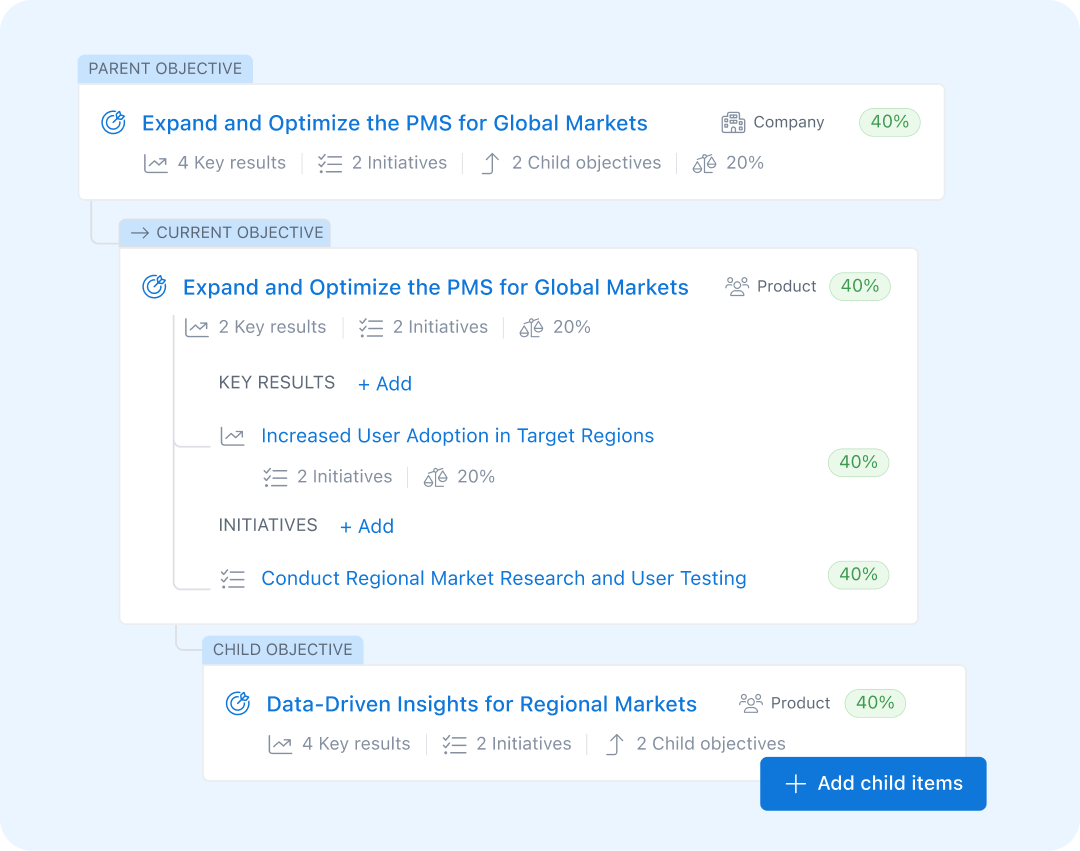Click the checklist icon under Increased User Adoption
Screen dimensions: 1080x851
276,477
